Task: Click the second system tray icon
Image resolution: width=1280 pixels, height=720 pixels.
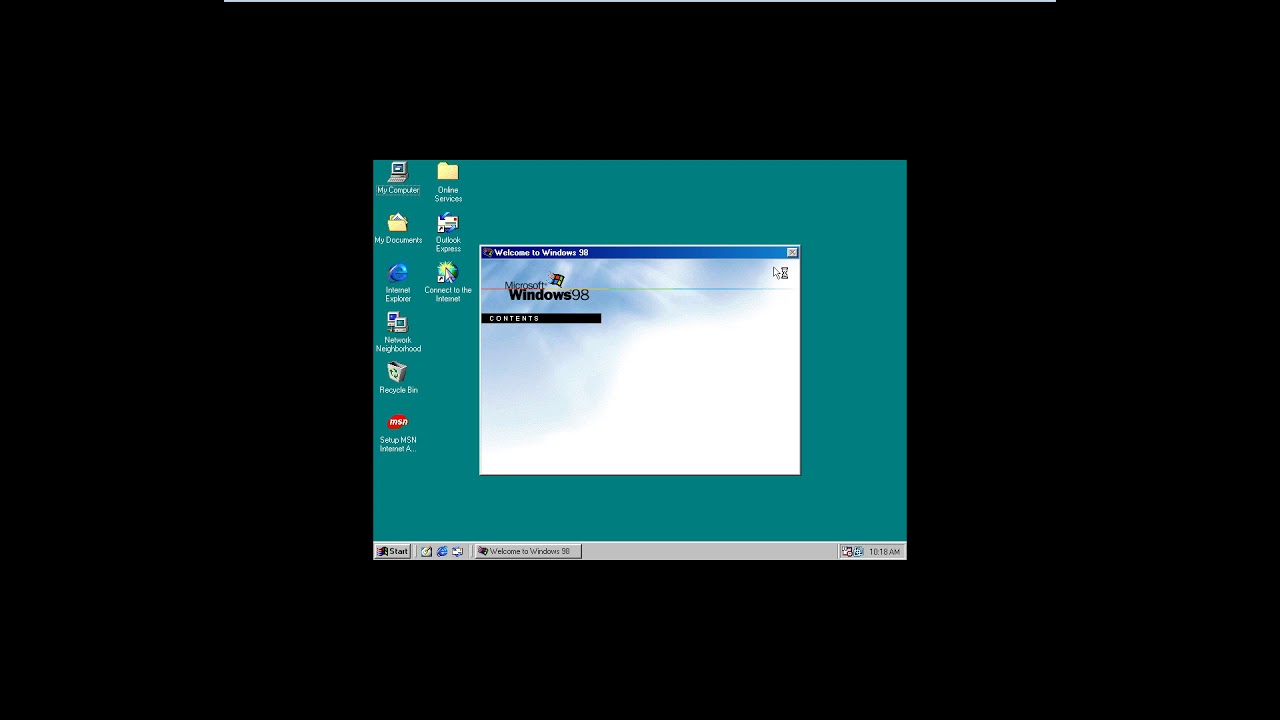Action: (859, 551)
